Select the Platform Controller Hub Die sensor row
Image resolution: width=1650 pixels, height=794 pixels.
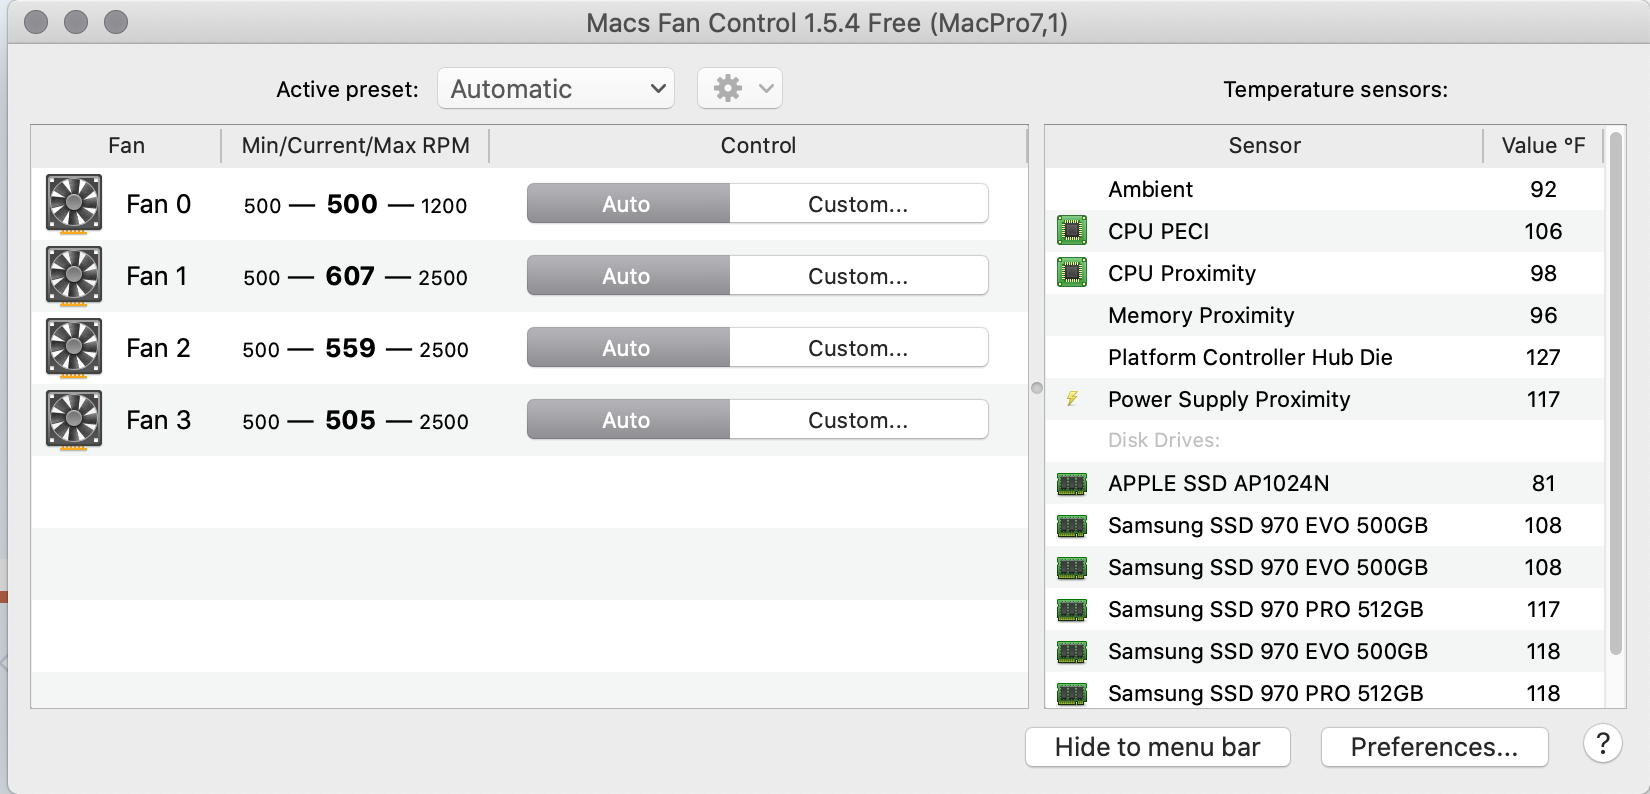1250,357
